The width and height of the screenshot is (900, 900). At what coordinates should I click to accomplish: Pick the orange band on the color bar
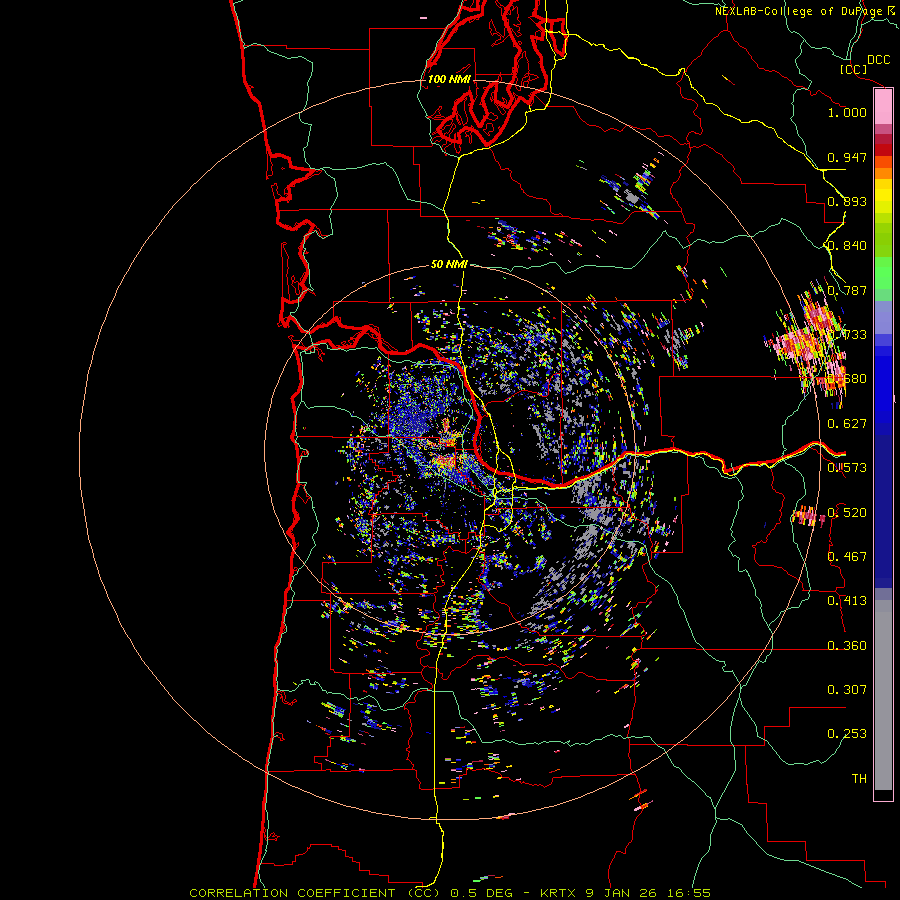(x=883, y=173)
